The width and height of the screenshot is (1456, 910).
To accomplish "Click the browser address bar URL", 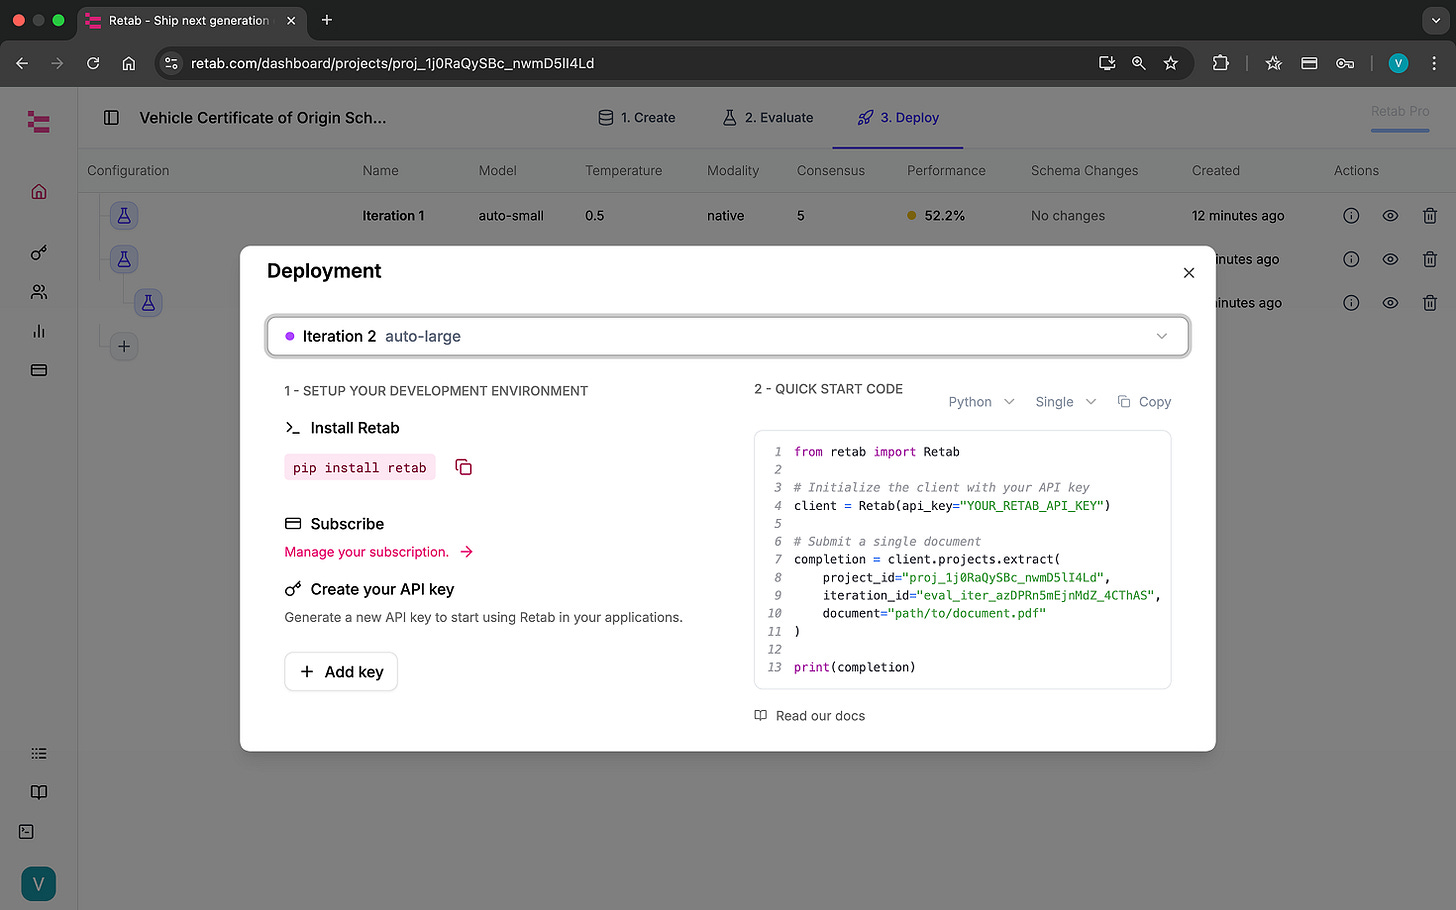I will [392, 63].
